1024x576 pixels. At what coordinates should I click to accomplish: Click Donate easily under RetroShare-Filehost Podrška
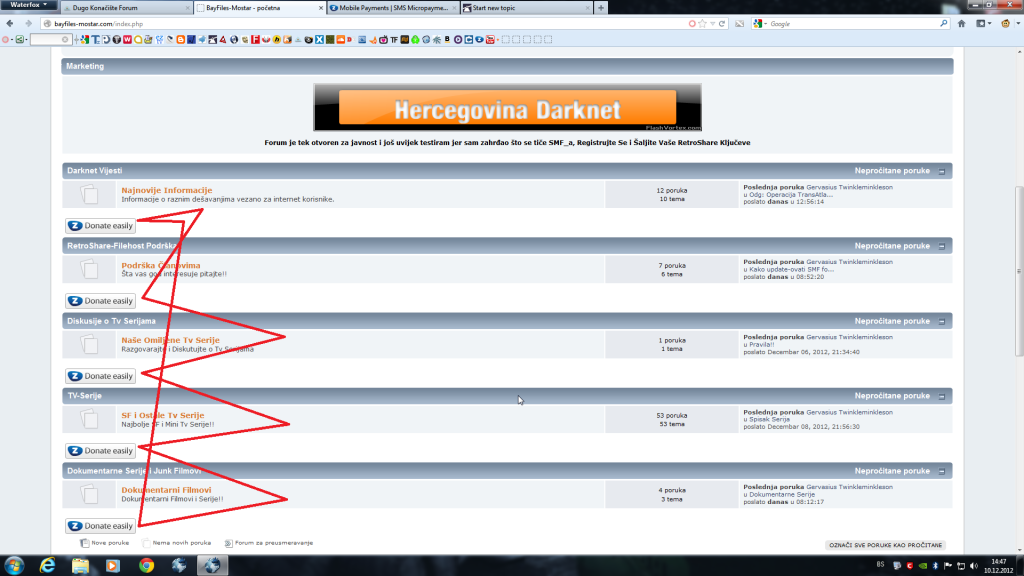pos(101,301)
